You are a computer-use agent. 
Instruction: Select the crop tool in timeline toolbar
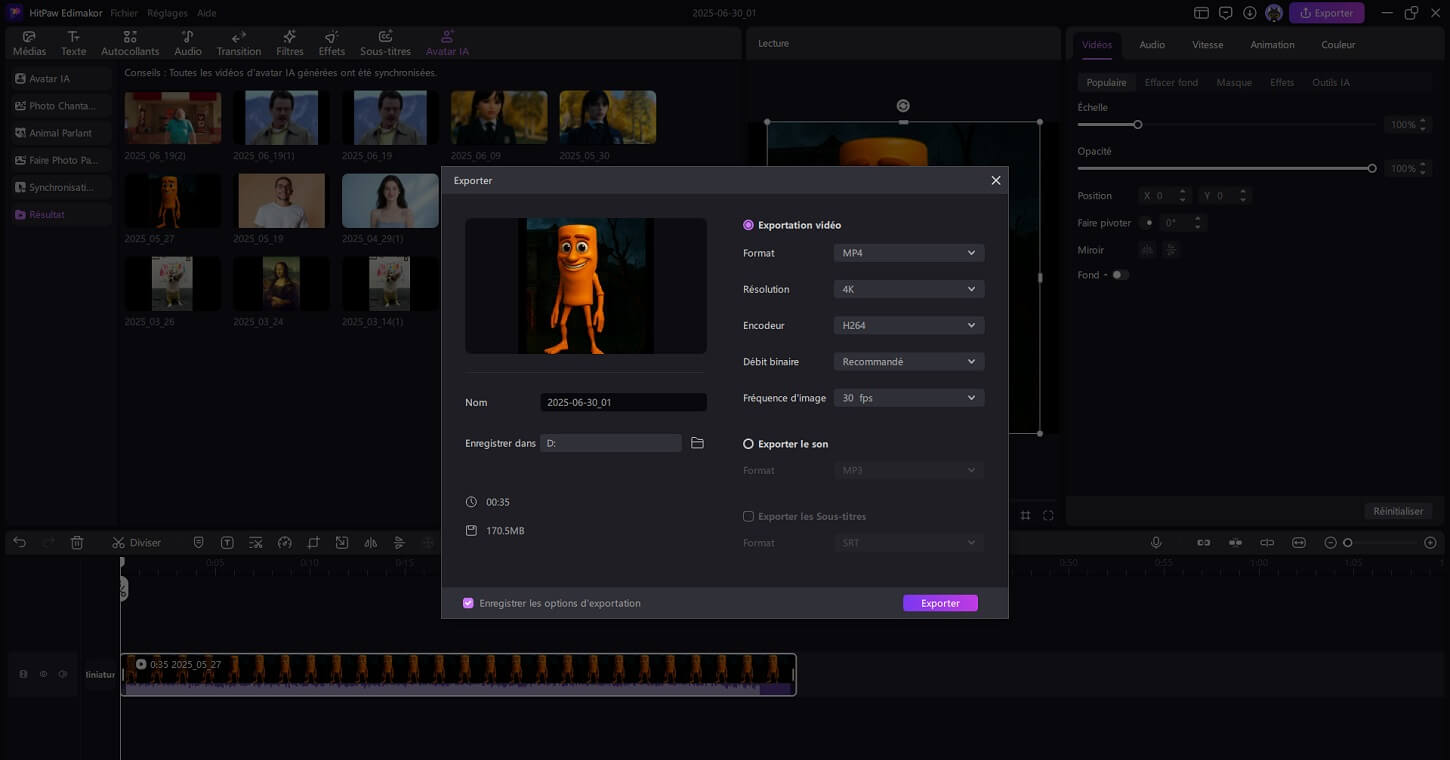[x=313, y=543]
